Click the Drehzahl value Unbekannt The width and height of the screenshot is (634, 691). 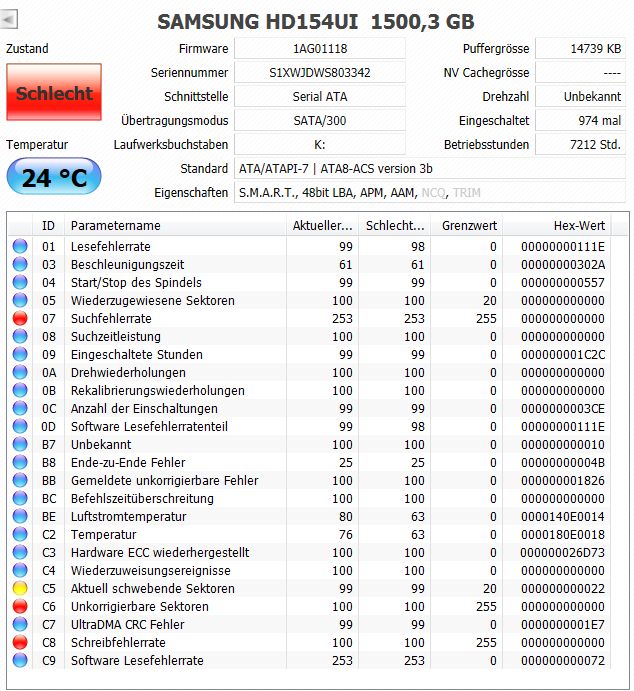[580, 97]
